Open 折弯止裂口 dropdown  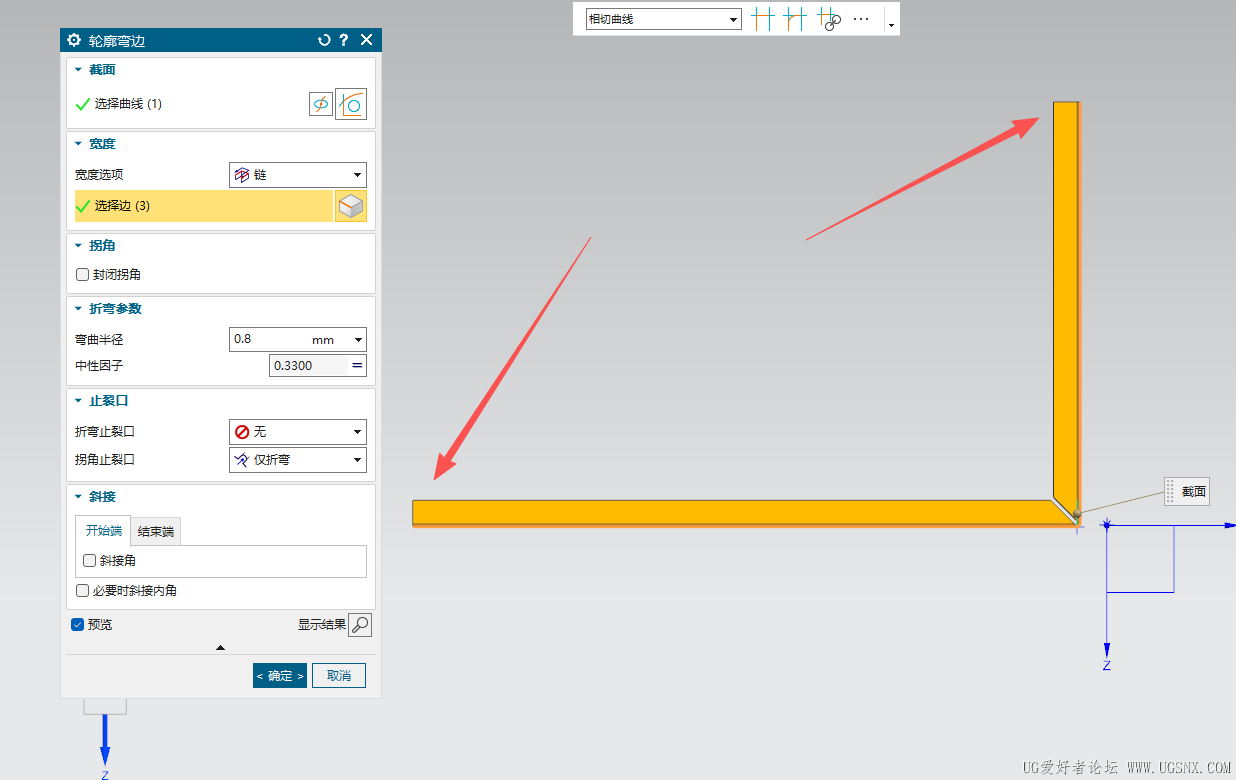tap(298, 432)
